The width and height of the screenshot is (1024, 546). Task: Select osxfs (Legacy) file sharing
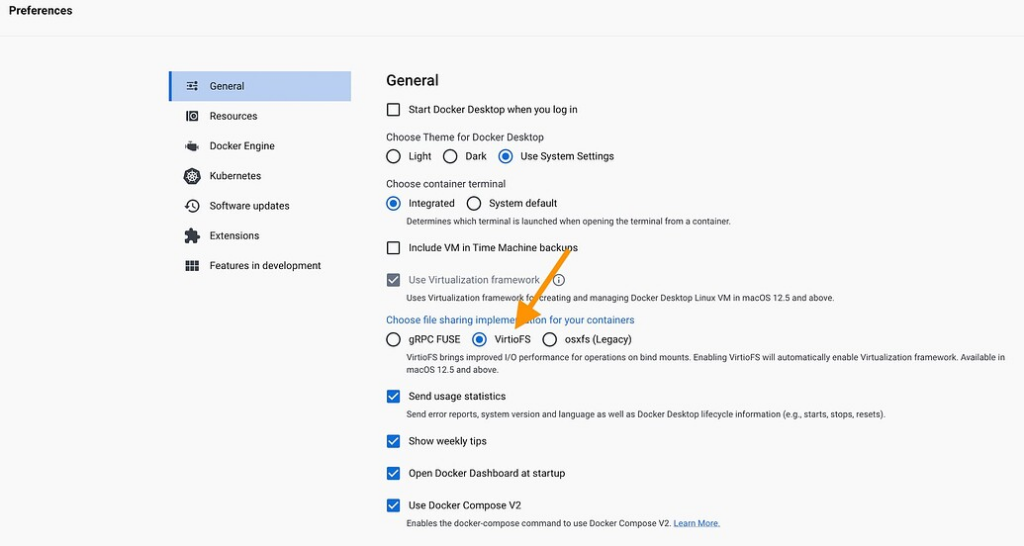click(550, 340)
